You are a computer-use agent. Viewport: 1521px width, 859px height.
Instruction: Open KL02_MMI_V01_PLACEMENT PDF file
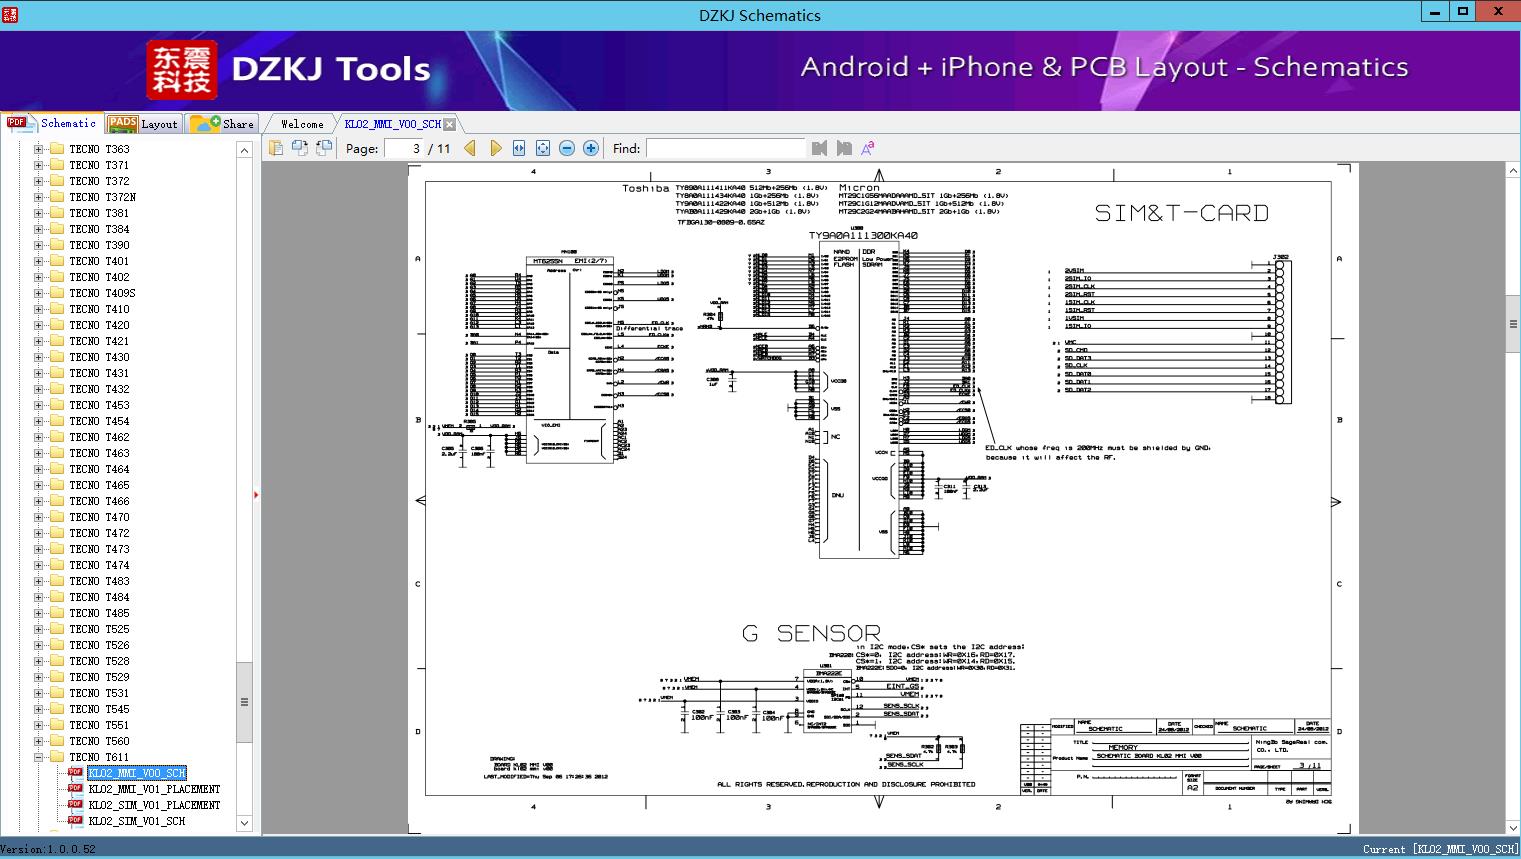[154, 789]
